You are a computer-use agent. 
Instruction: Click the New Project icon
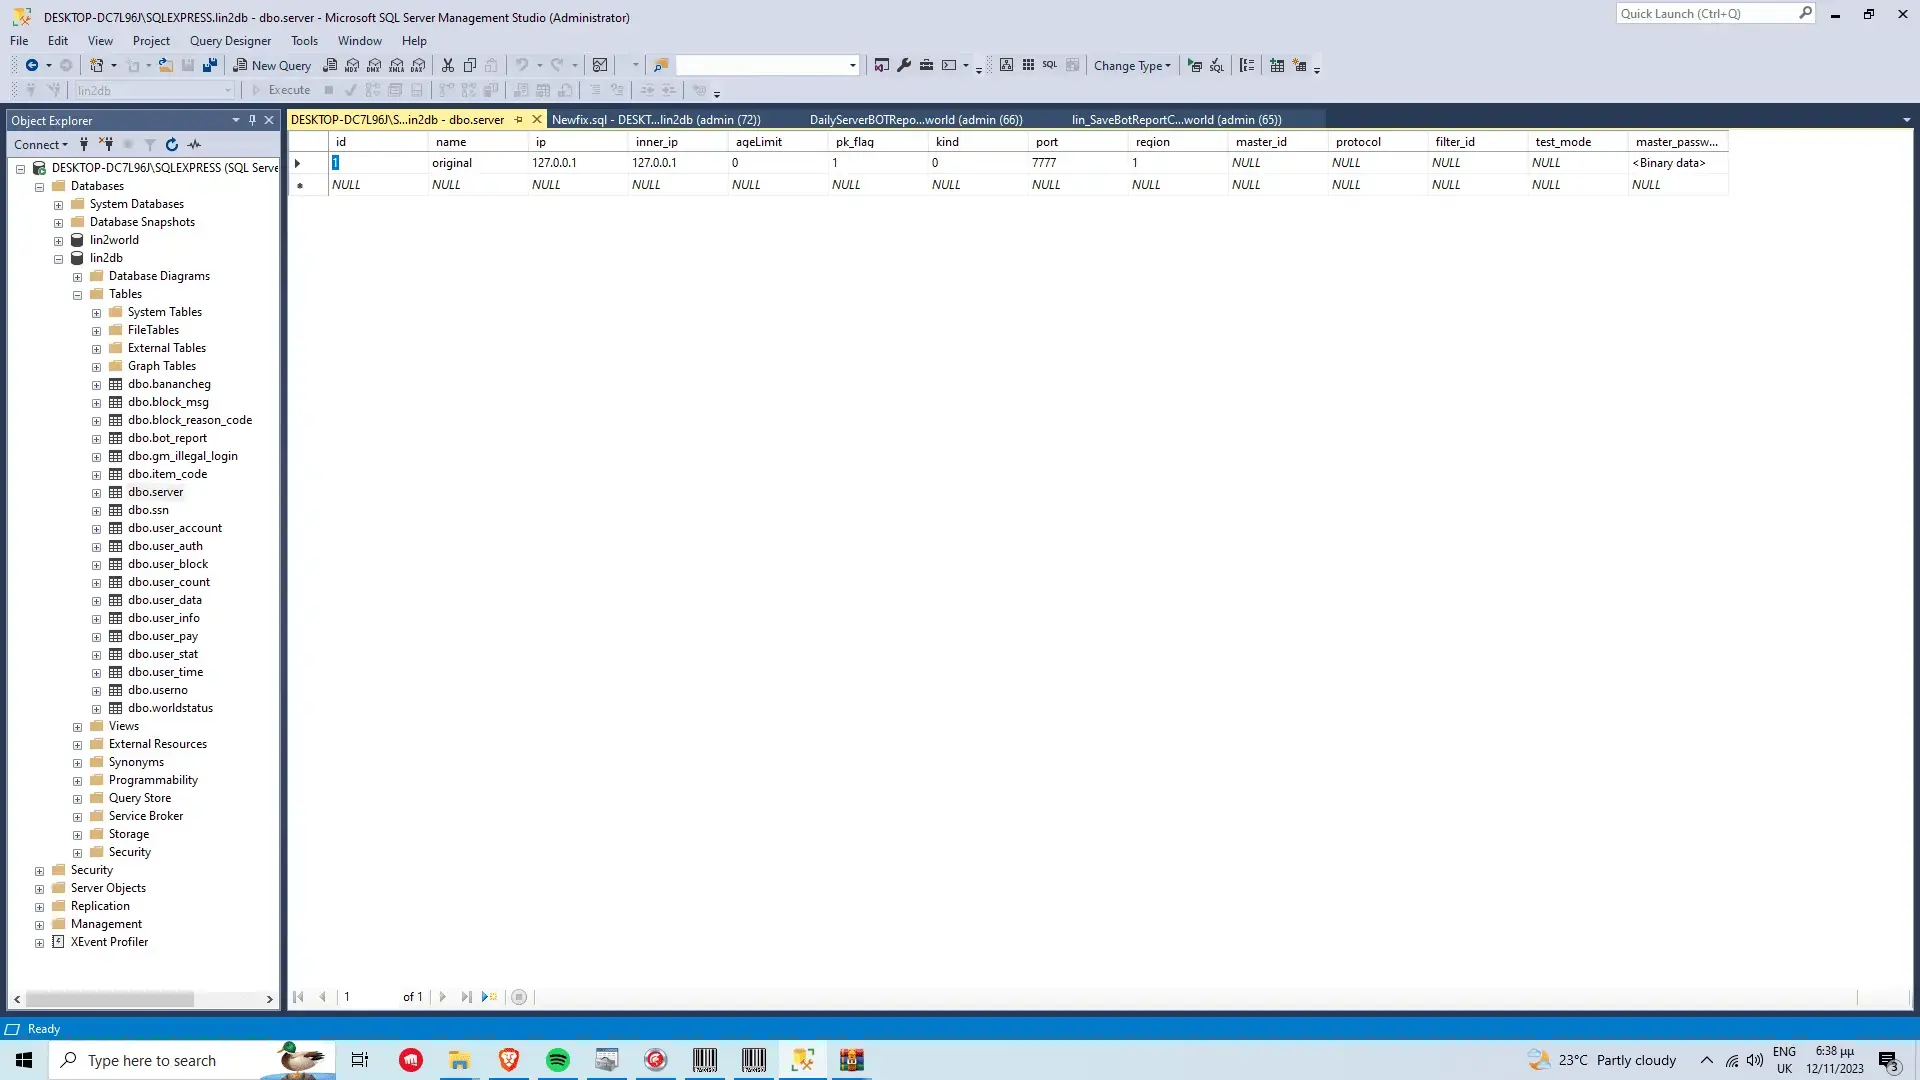pyautogui.click(x=97, y=65)
